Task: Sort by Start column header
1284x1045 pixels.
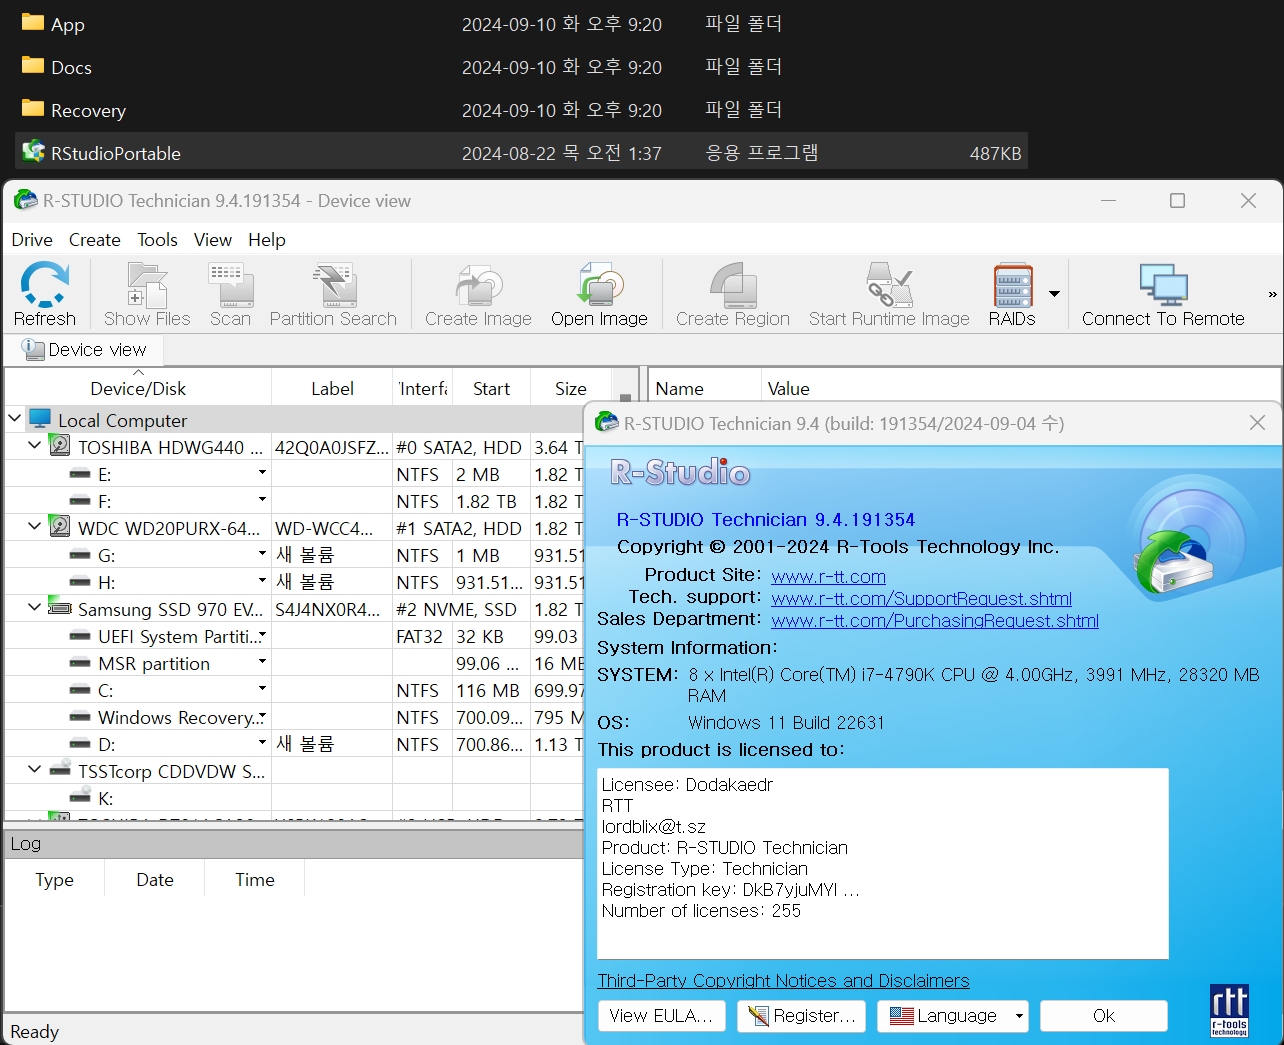Action: pos(491,388)
